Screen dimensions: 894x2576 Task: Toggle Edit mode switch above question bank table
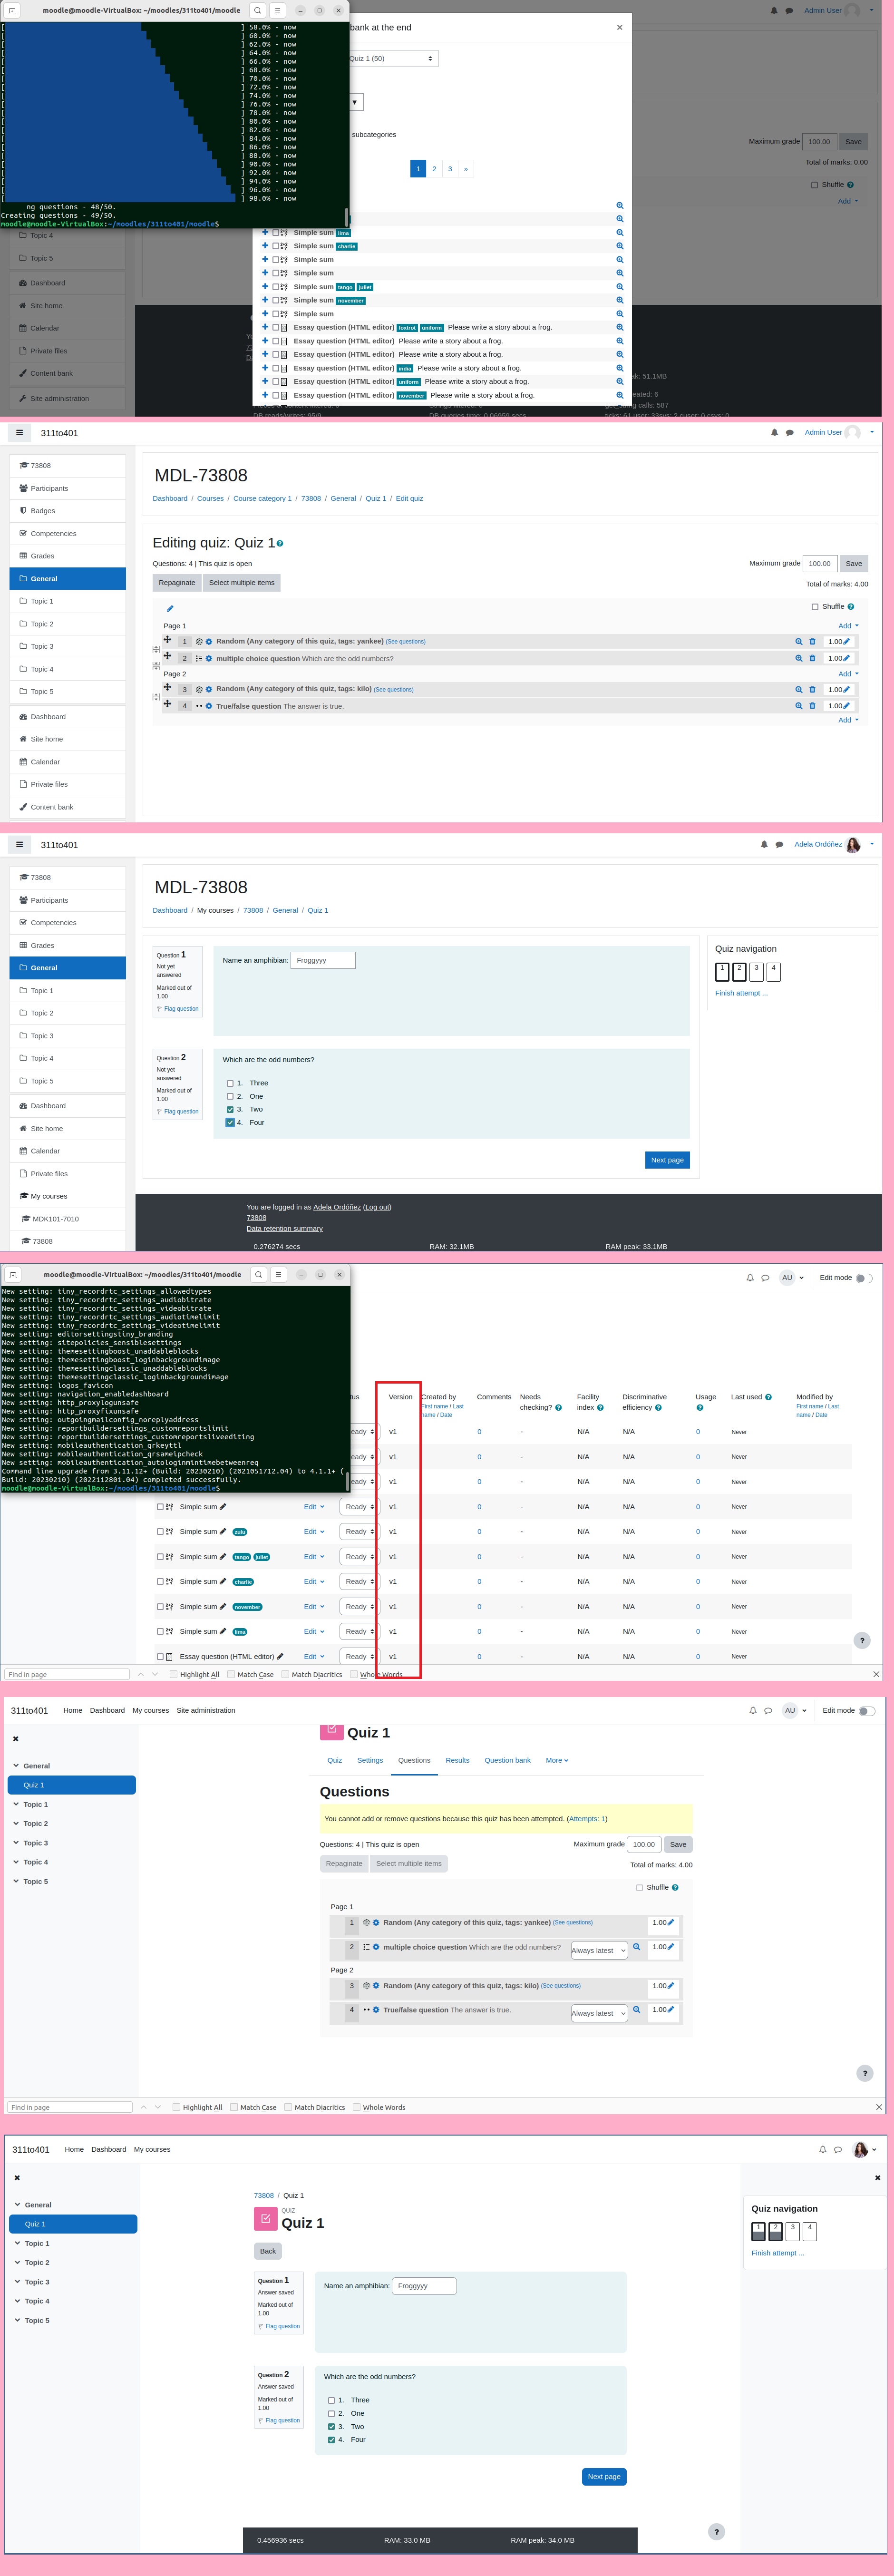(865, 1278)
